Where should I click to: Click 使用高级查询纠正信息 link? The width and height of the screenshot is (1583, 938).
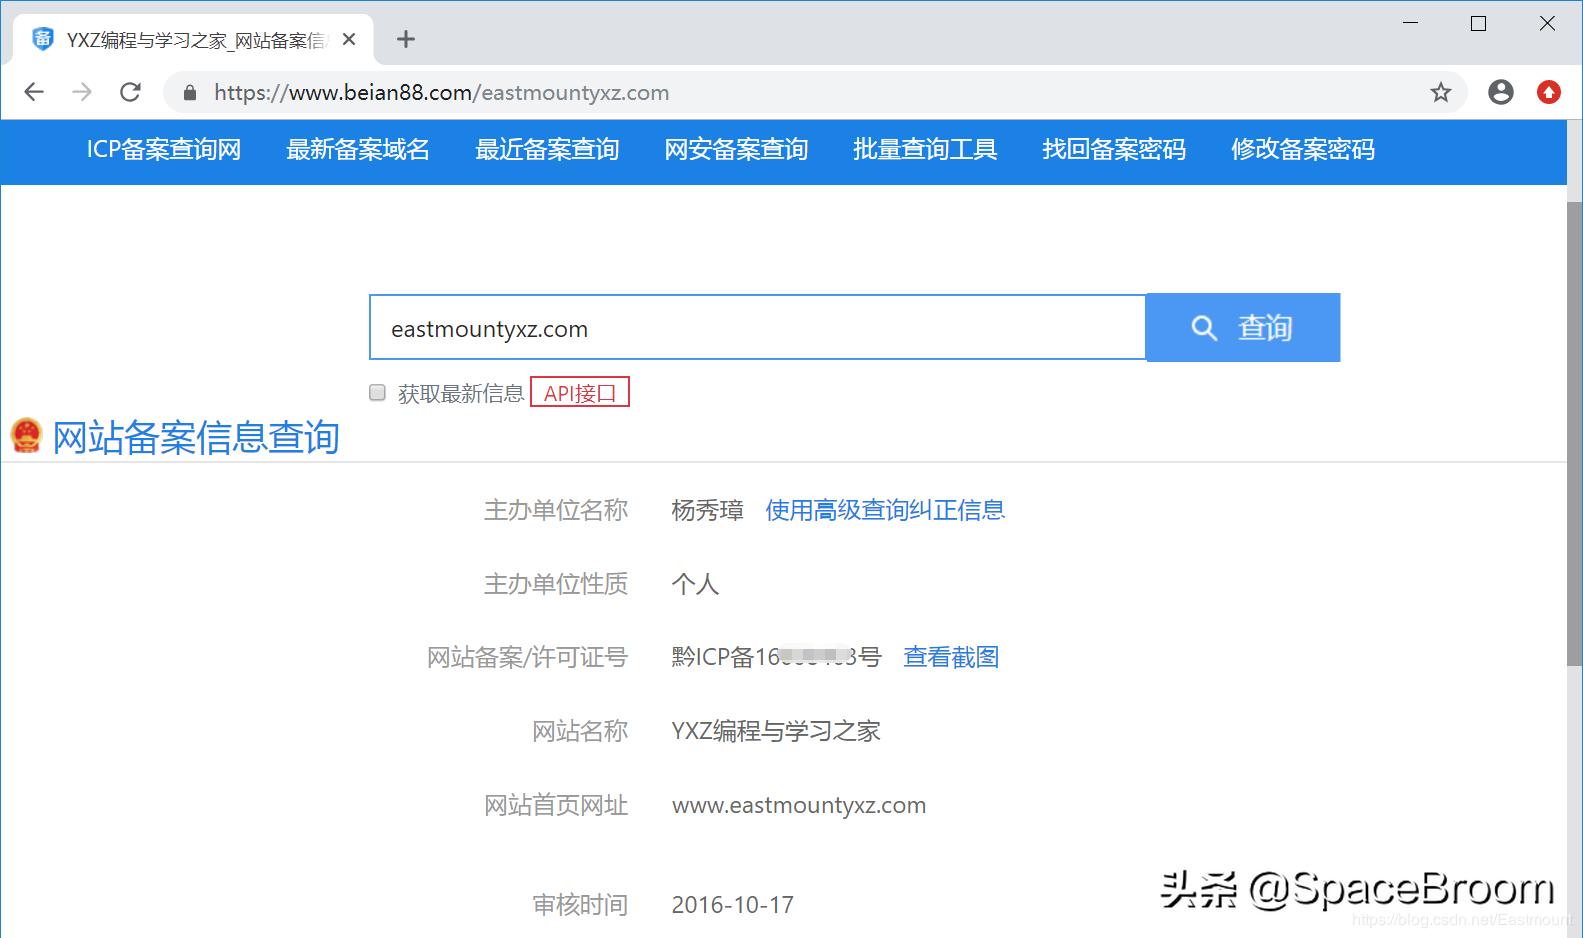click(885, 510)
